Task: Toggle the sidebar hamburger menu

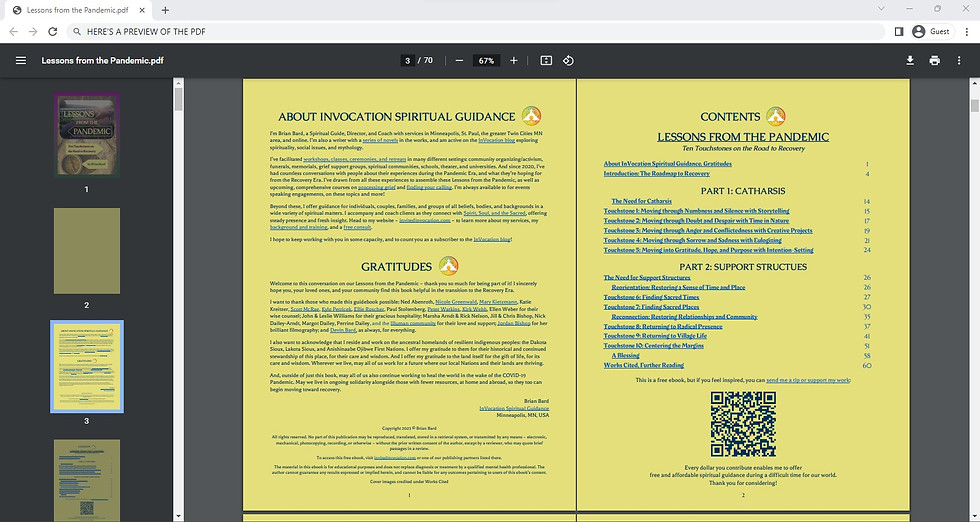Action: 21,61
